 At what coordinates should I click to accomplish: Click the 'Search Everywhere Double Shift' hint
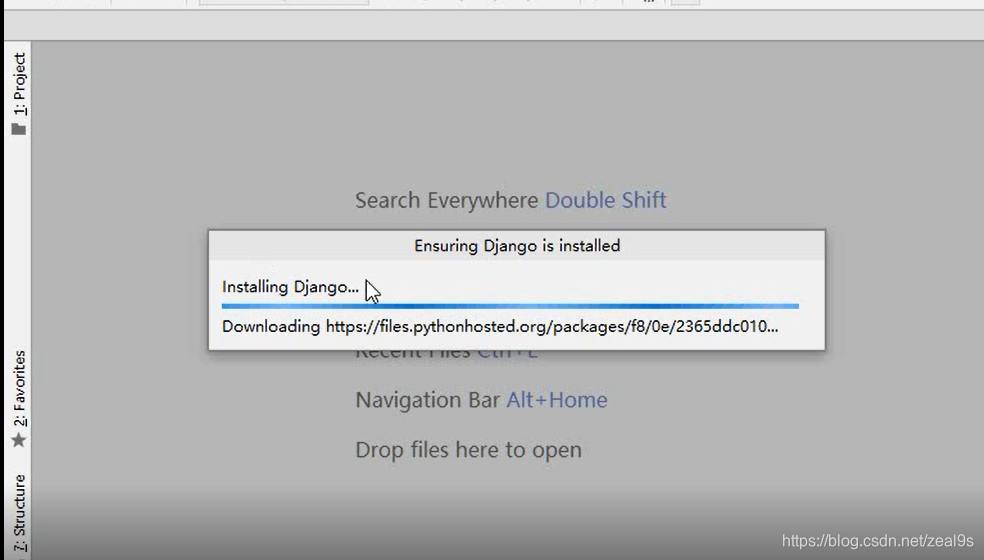tap(511, 200)
